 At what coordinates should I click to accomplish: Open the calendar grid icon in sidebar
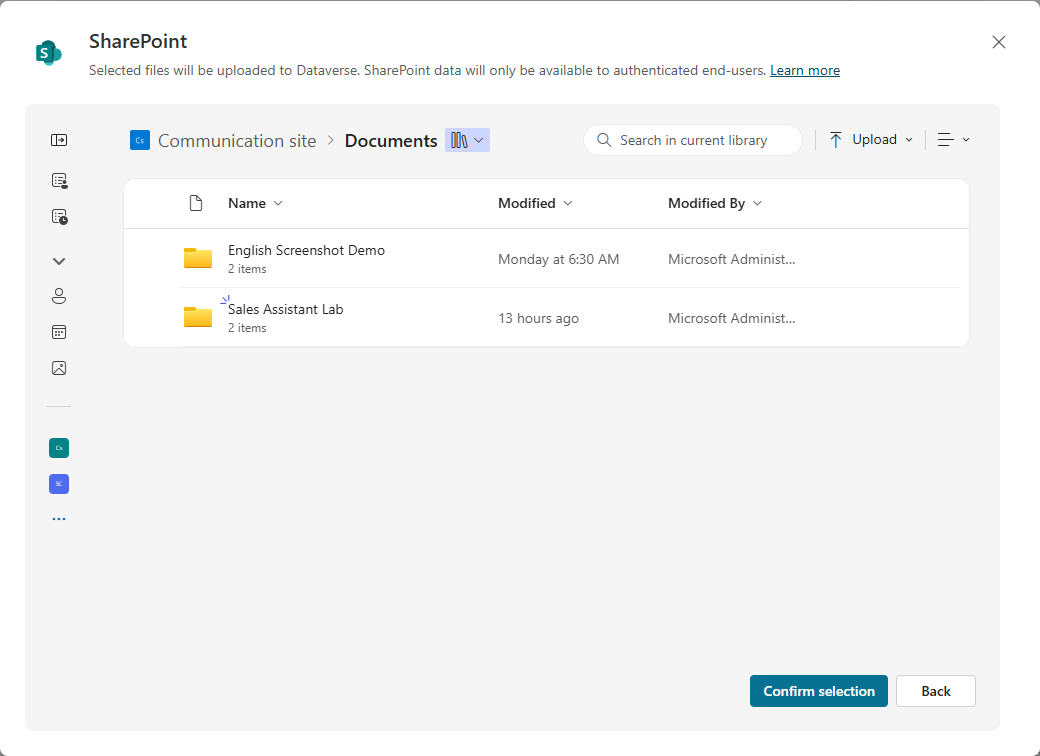point(59,332)
